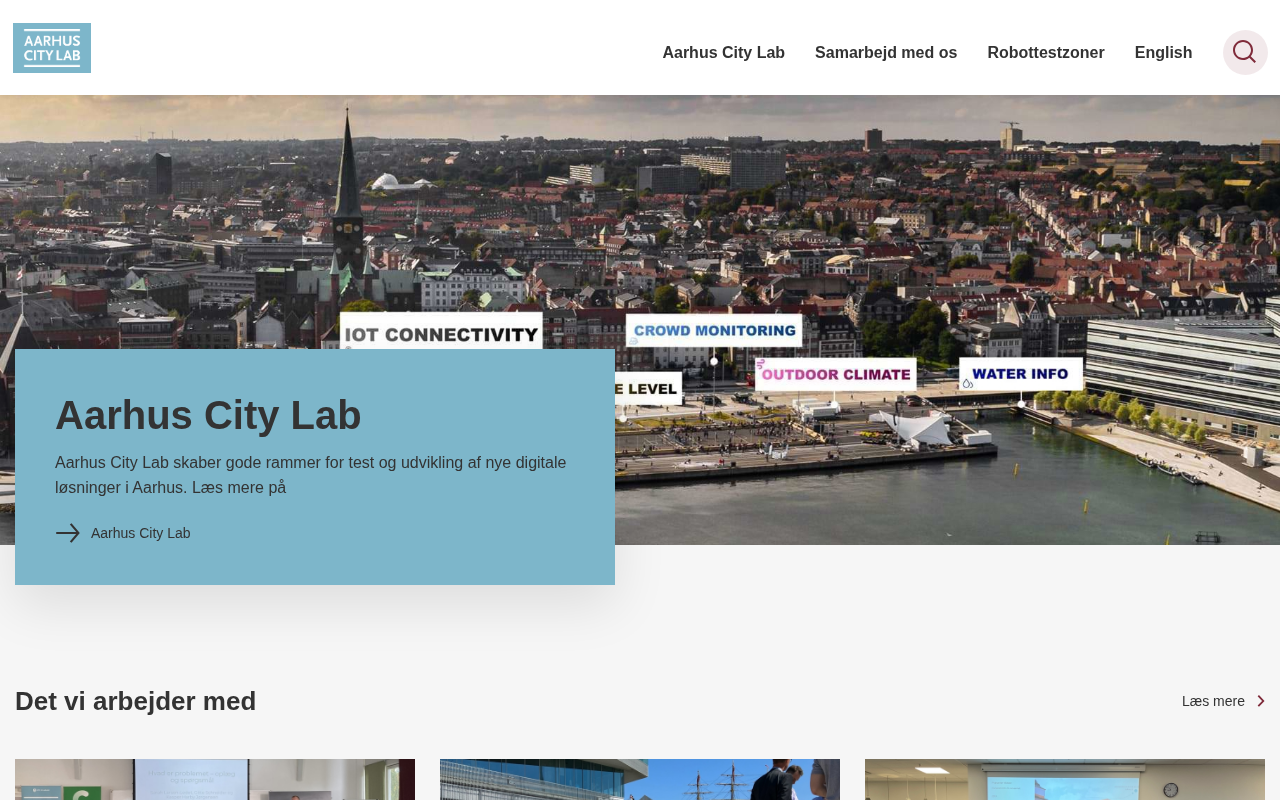Image resolution: width=1280 pixels, height=800 pixels.
Task: Click the arrow icon in the blue card
Action: pyautogui.click(x=67, y=533)
